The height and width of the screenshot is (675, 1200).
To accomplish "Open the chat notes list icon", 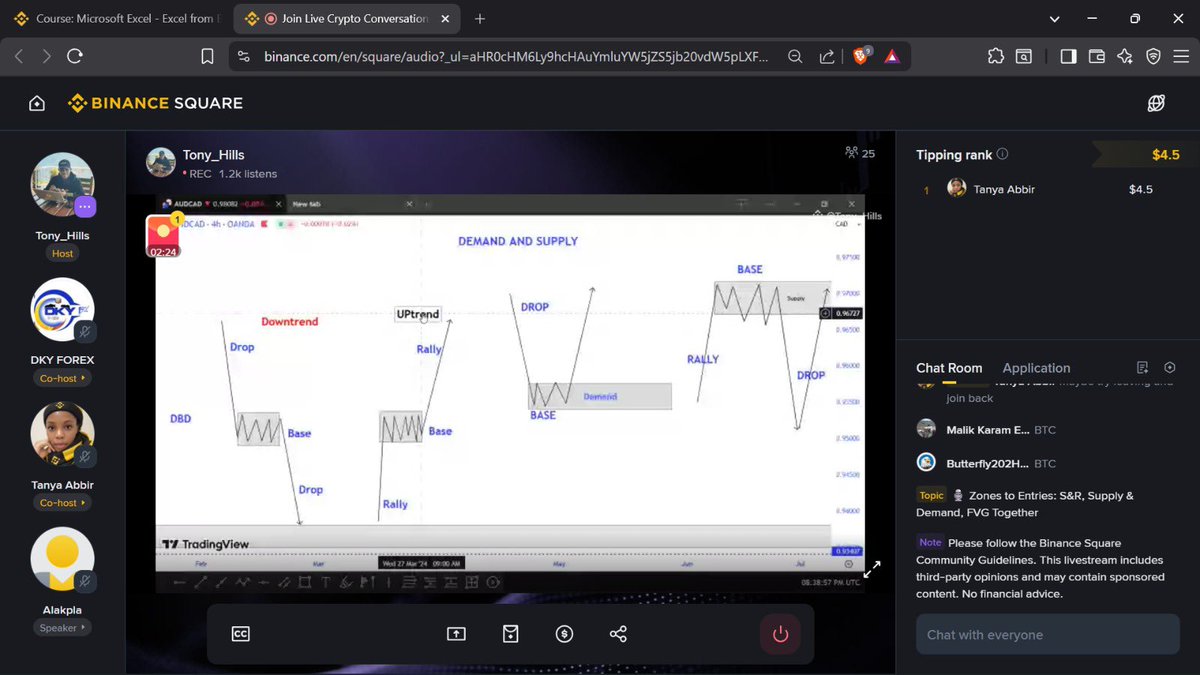I will click(1143, 368).
